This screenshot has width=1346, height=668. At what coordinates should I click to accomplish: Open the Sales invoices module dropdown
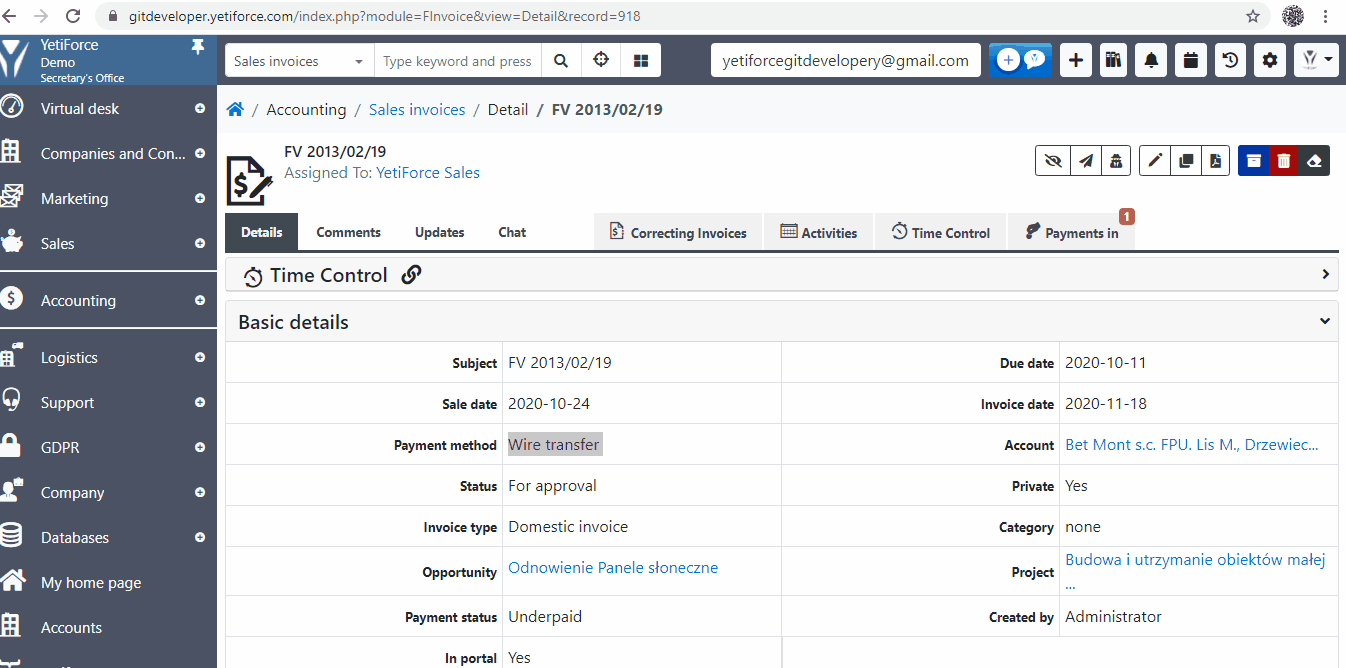point(299,61)
